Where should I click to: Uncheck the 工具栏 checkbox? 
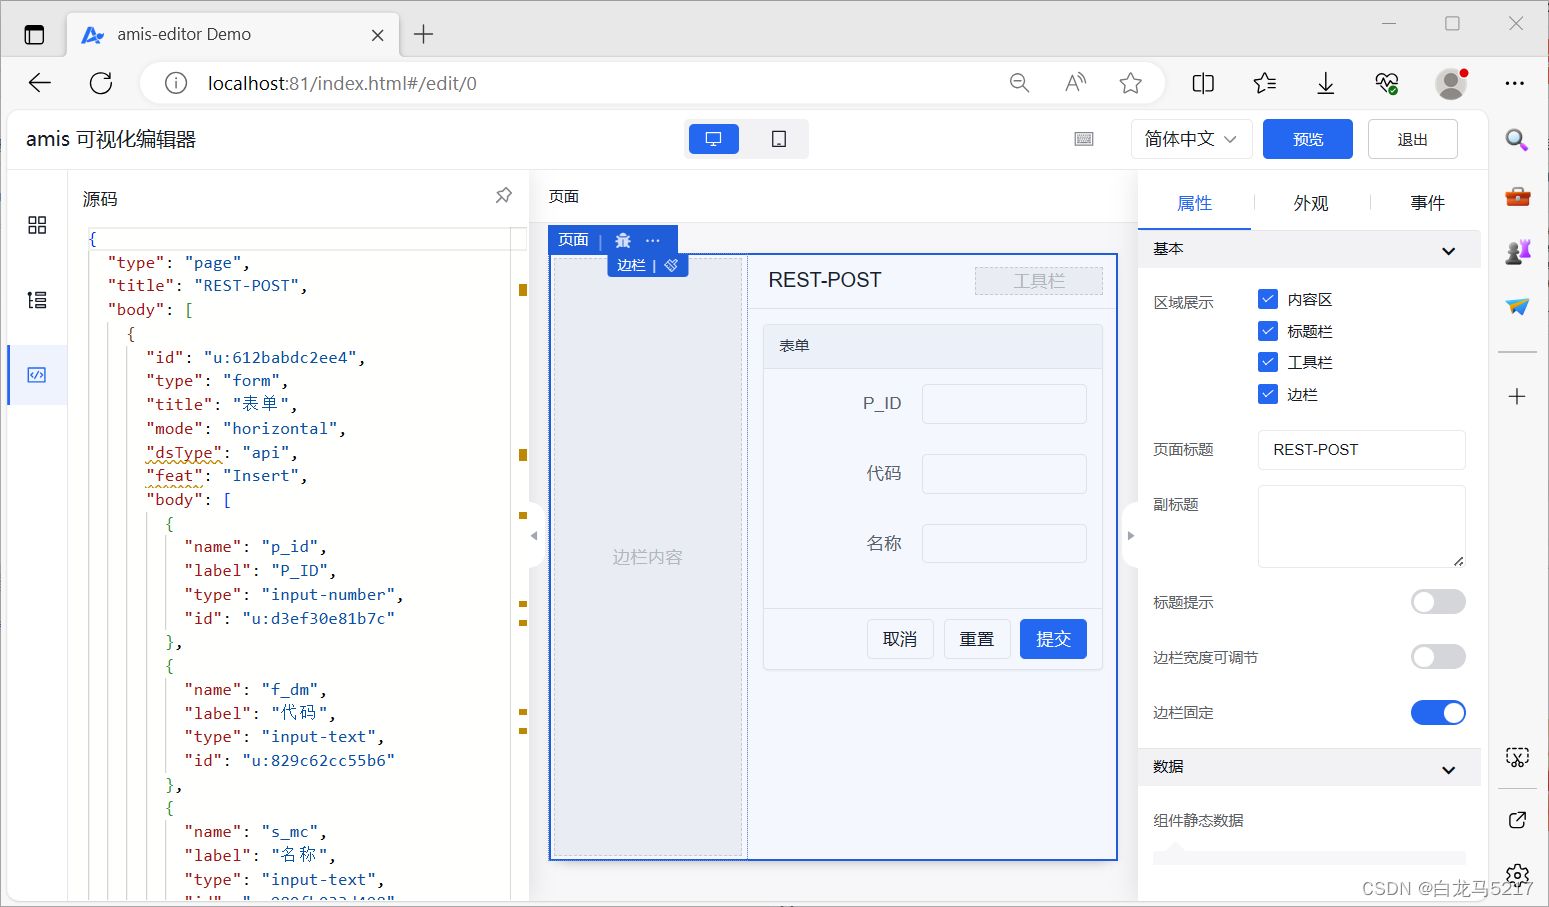(x=1268, y=362)
